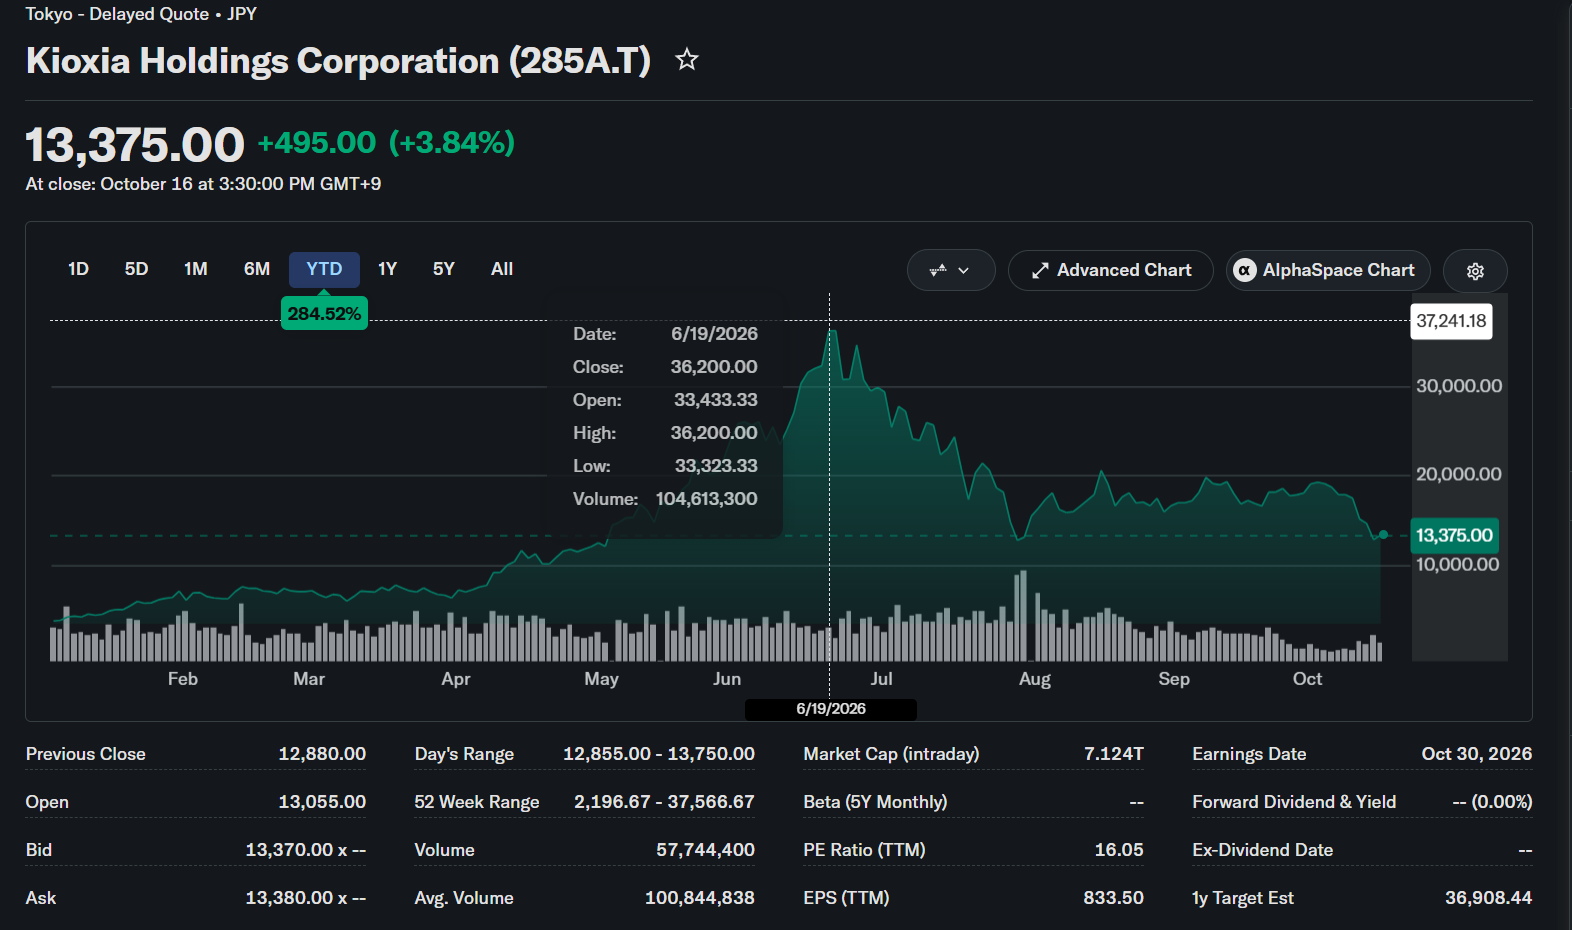Click the 6/19/2026 crosshair date marker
The image size is (1572, 930).
831,709
